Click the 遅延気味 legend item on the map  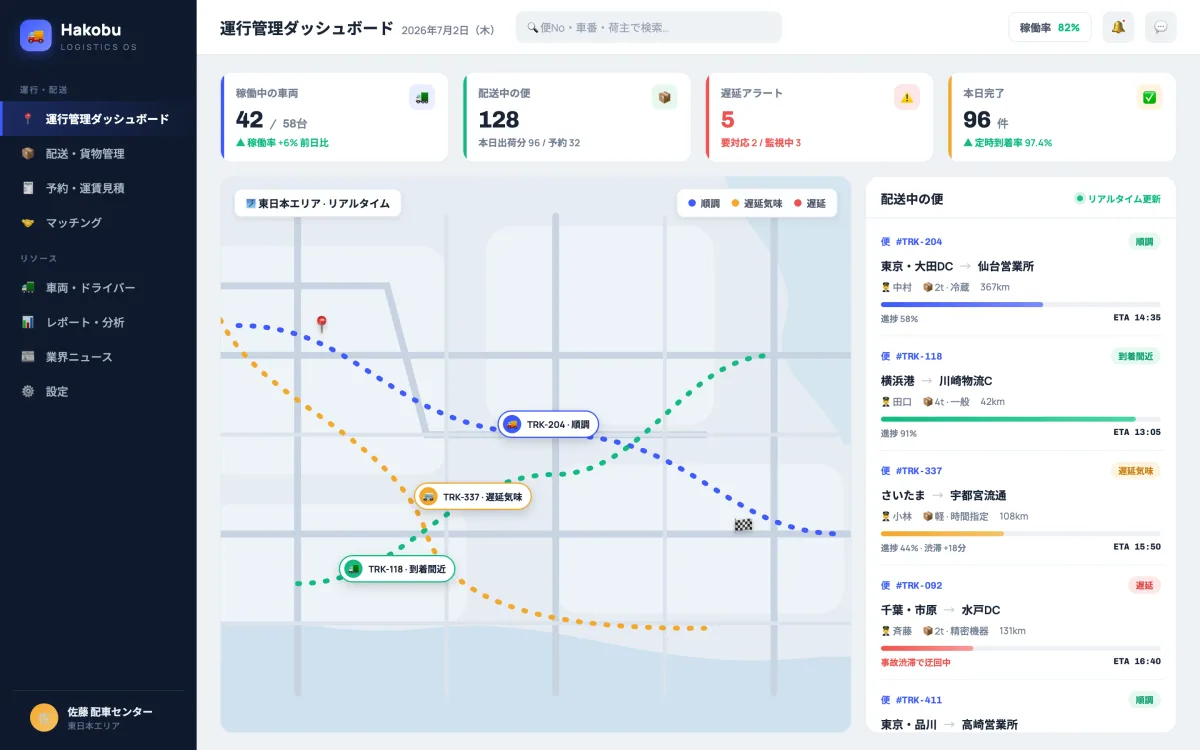pyautogui.click(x=757, y=203)
